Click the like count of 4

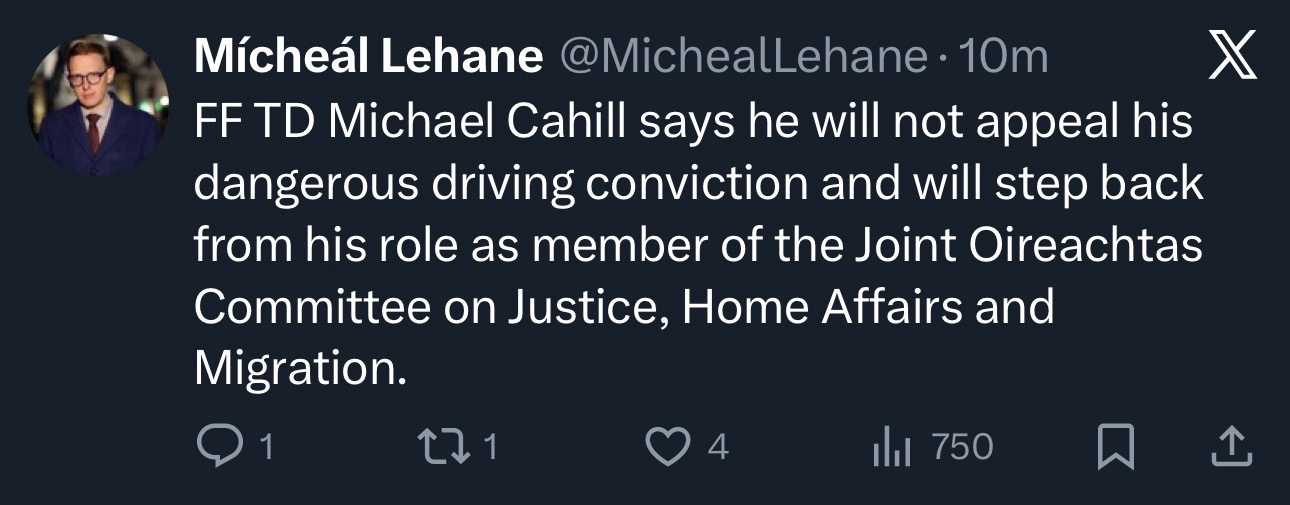point(717,447)
